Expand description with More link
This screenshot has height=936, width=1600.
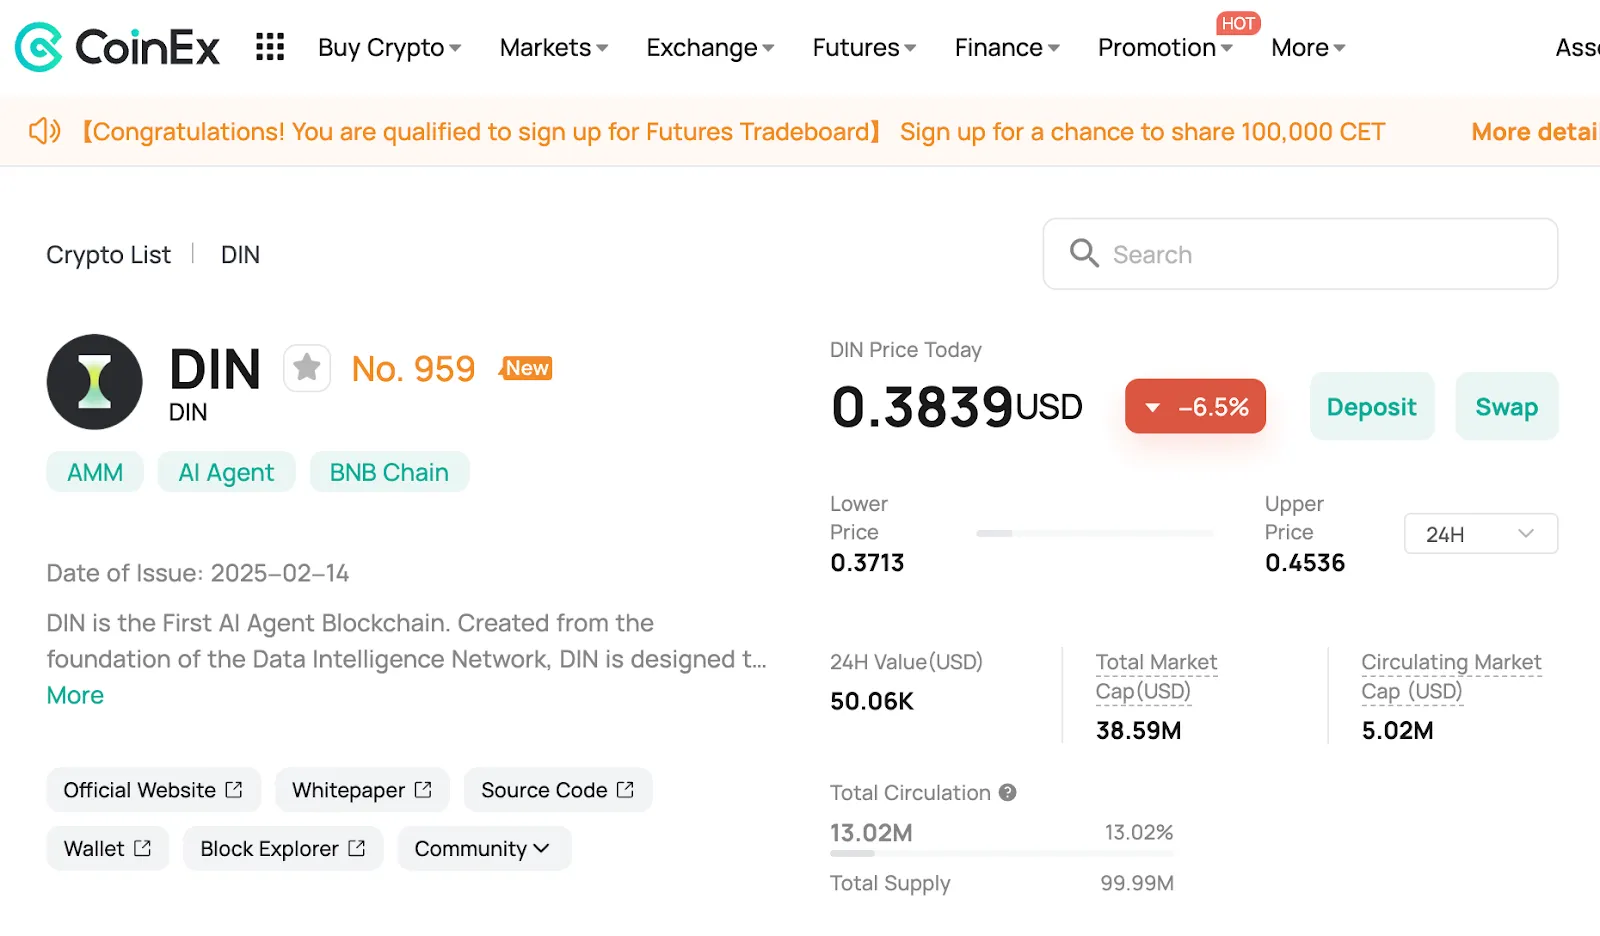(75, 695)
